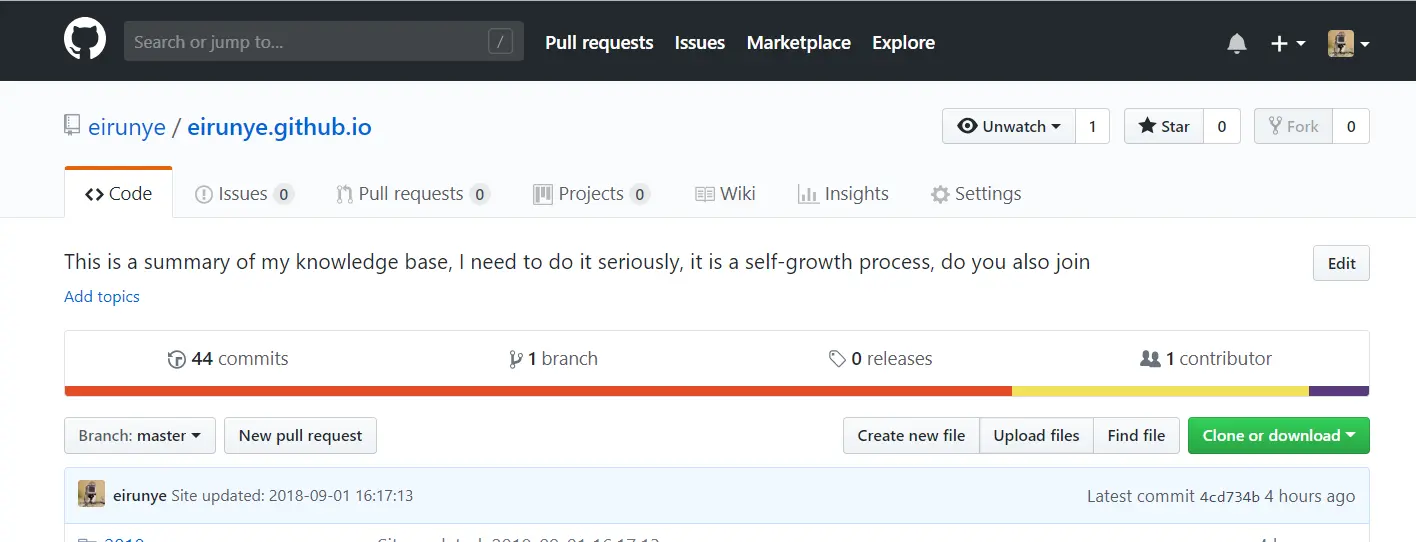Click Create new file
Screen dimensions: 1416x542
pyautogui.click(x=911, y=436)
